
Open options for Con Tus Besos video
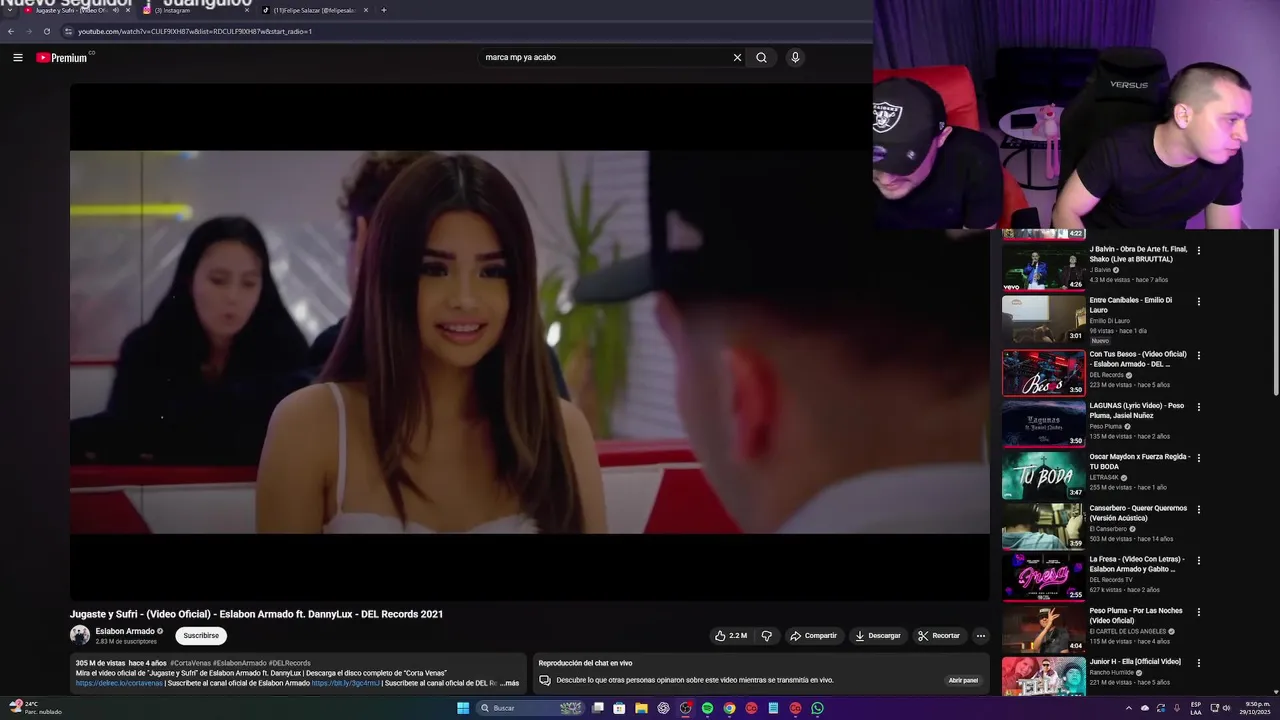[1198, 355]
